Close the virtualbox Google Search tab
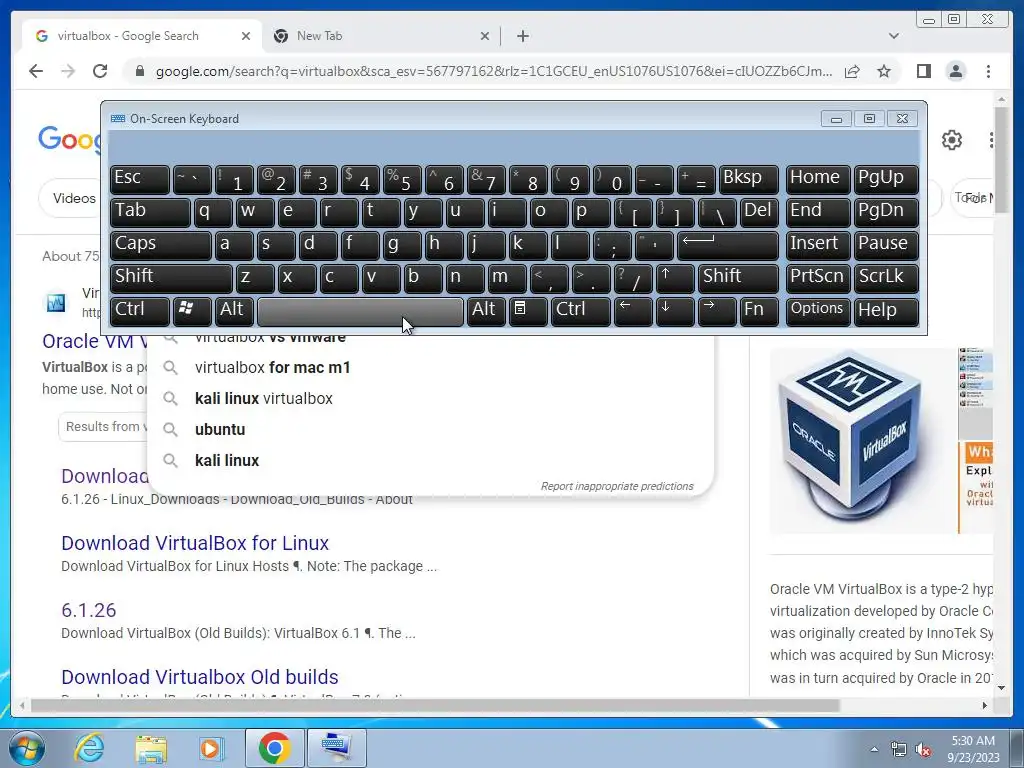 pyautogui.click(x=246, y=36)
